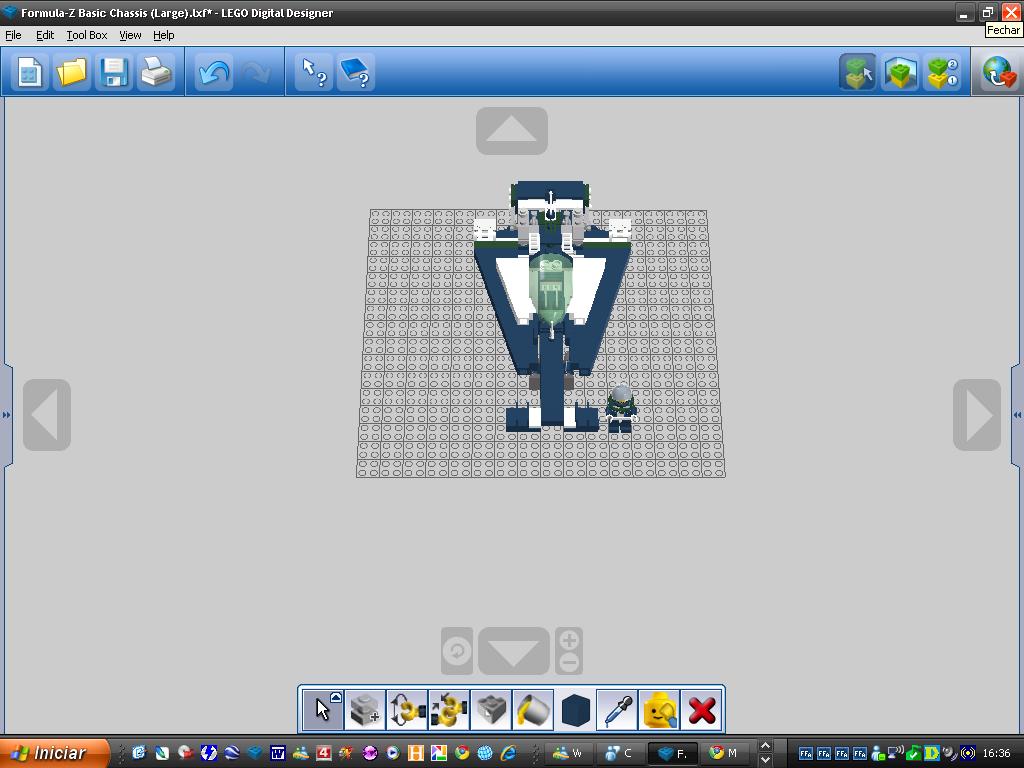This screenshot has width=1024, height=768.
Task: Click the New model icon in the toolbar
Action: point(29,72)
